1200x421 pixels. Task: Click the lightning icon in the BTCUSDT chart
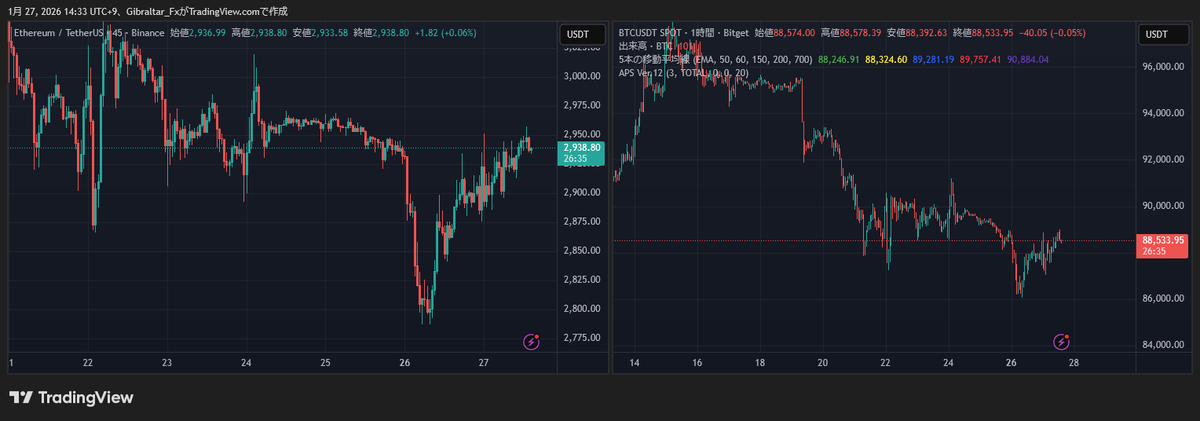tap(1062, 342)
